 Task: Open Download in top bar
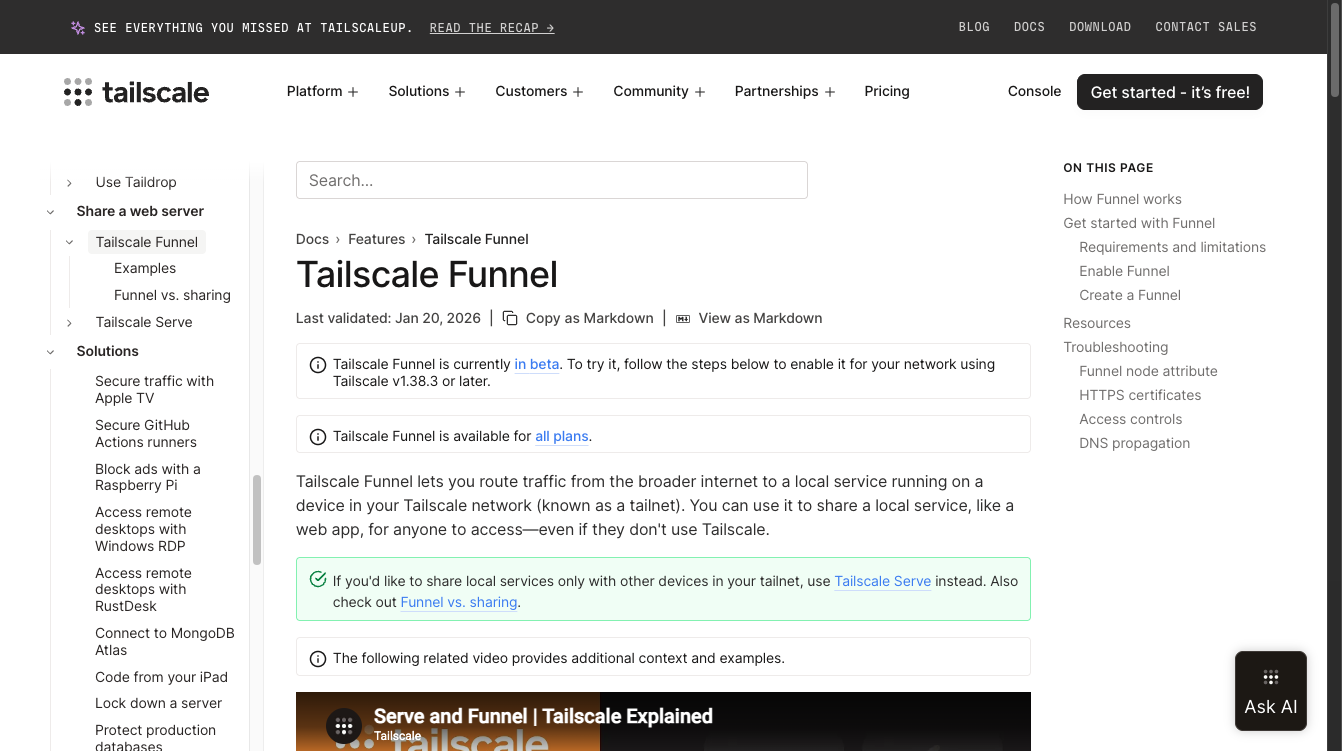(1100, 27)
